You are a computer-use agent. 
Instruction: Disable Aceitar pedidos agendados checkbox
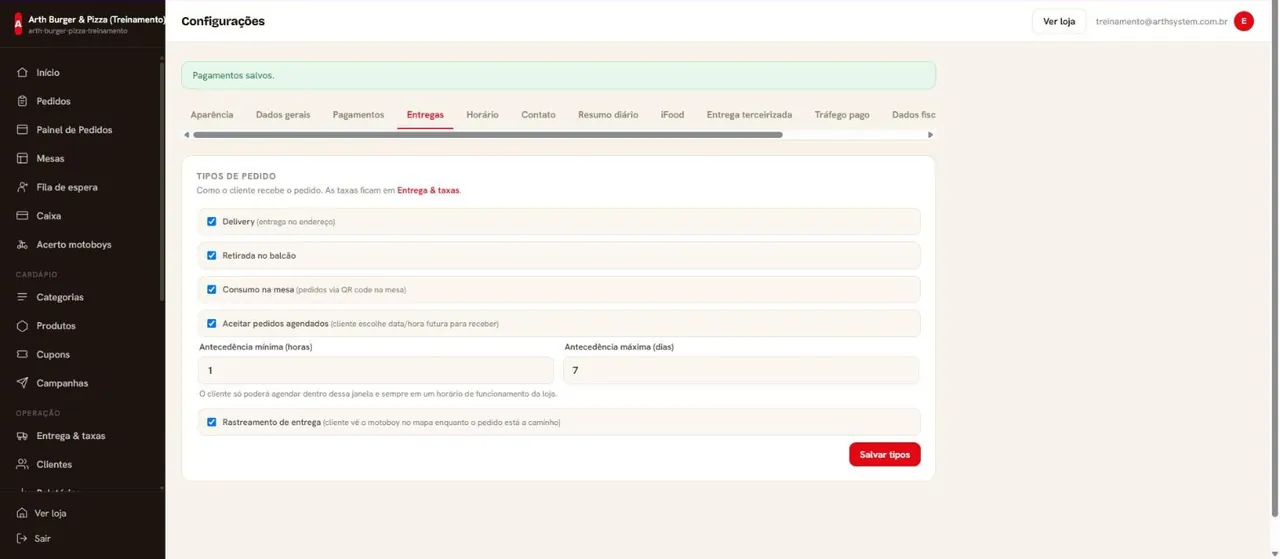coord(211,324)
